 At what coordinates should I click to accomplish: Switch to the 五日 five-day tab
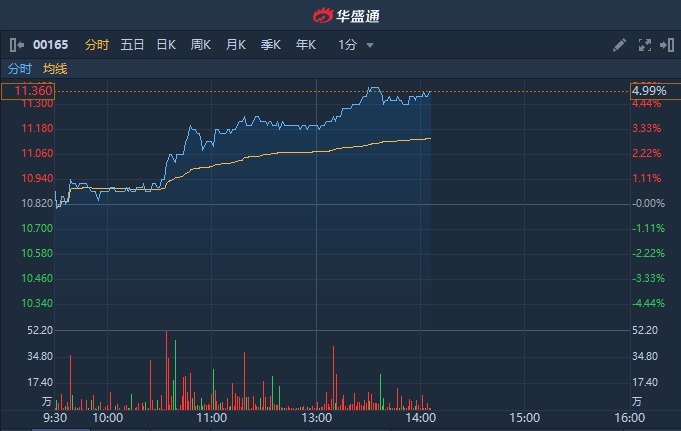point(132,45)
